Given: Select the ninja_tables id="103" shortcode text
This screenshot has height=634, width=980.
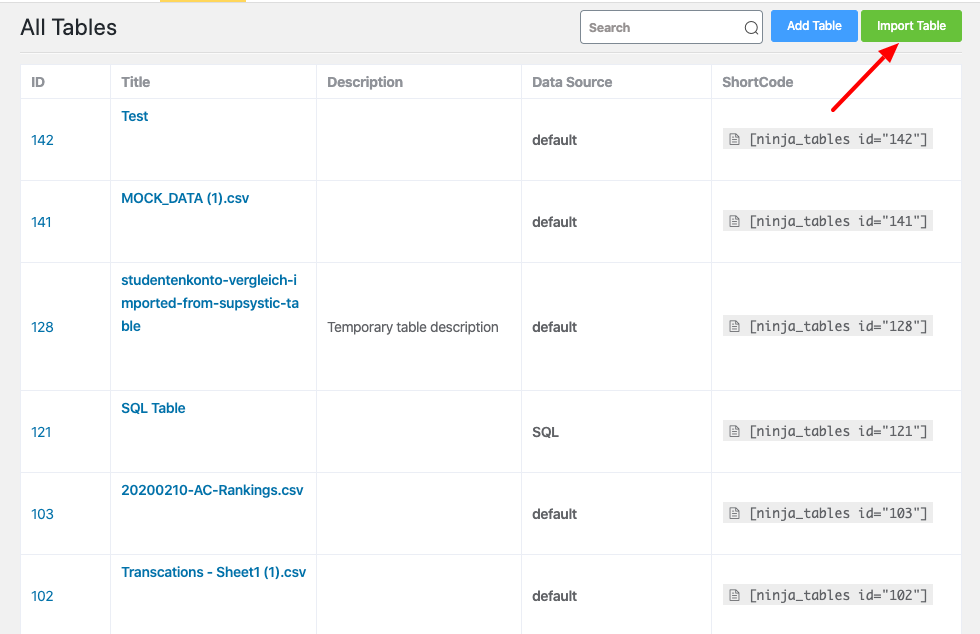Looking at the screenshot, I should tap(838, 514).
